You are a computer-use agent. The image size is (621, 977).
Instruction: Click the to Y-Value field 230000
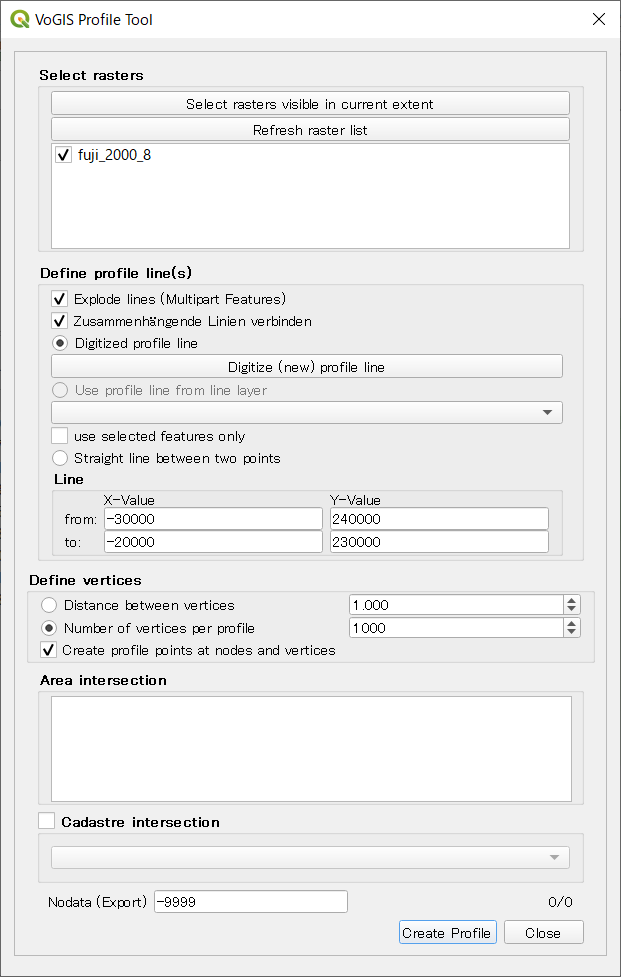439,542
